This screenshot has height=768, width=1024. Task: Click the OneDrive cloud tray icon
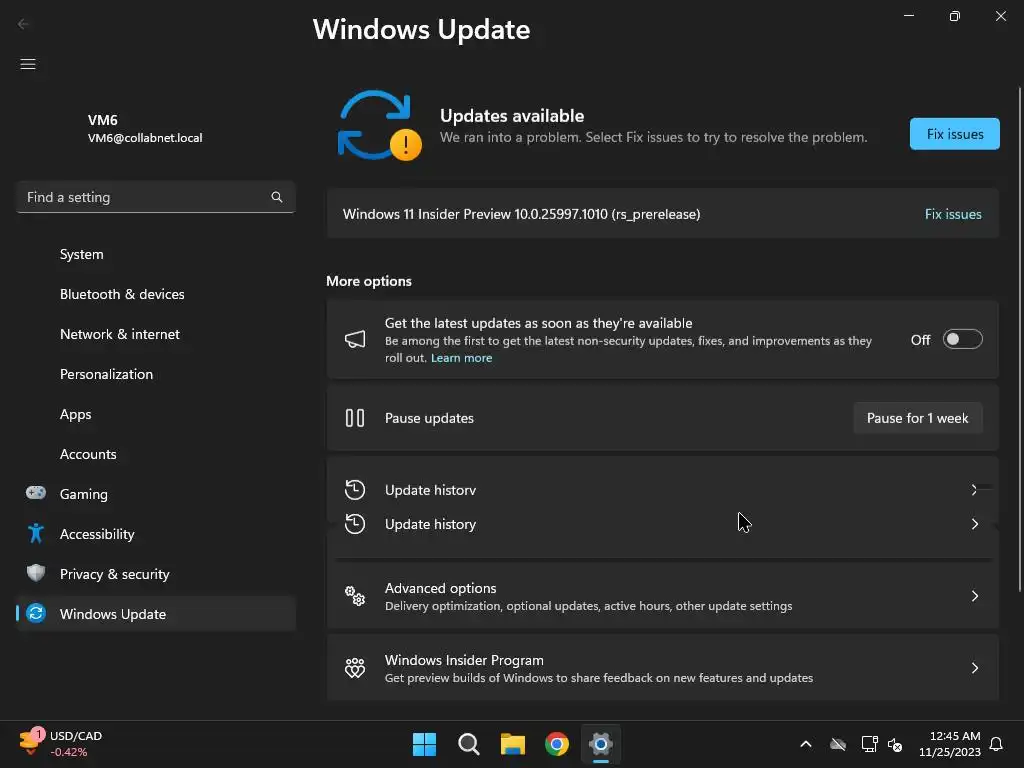[838, 744]
